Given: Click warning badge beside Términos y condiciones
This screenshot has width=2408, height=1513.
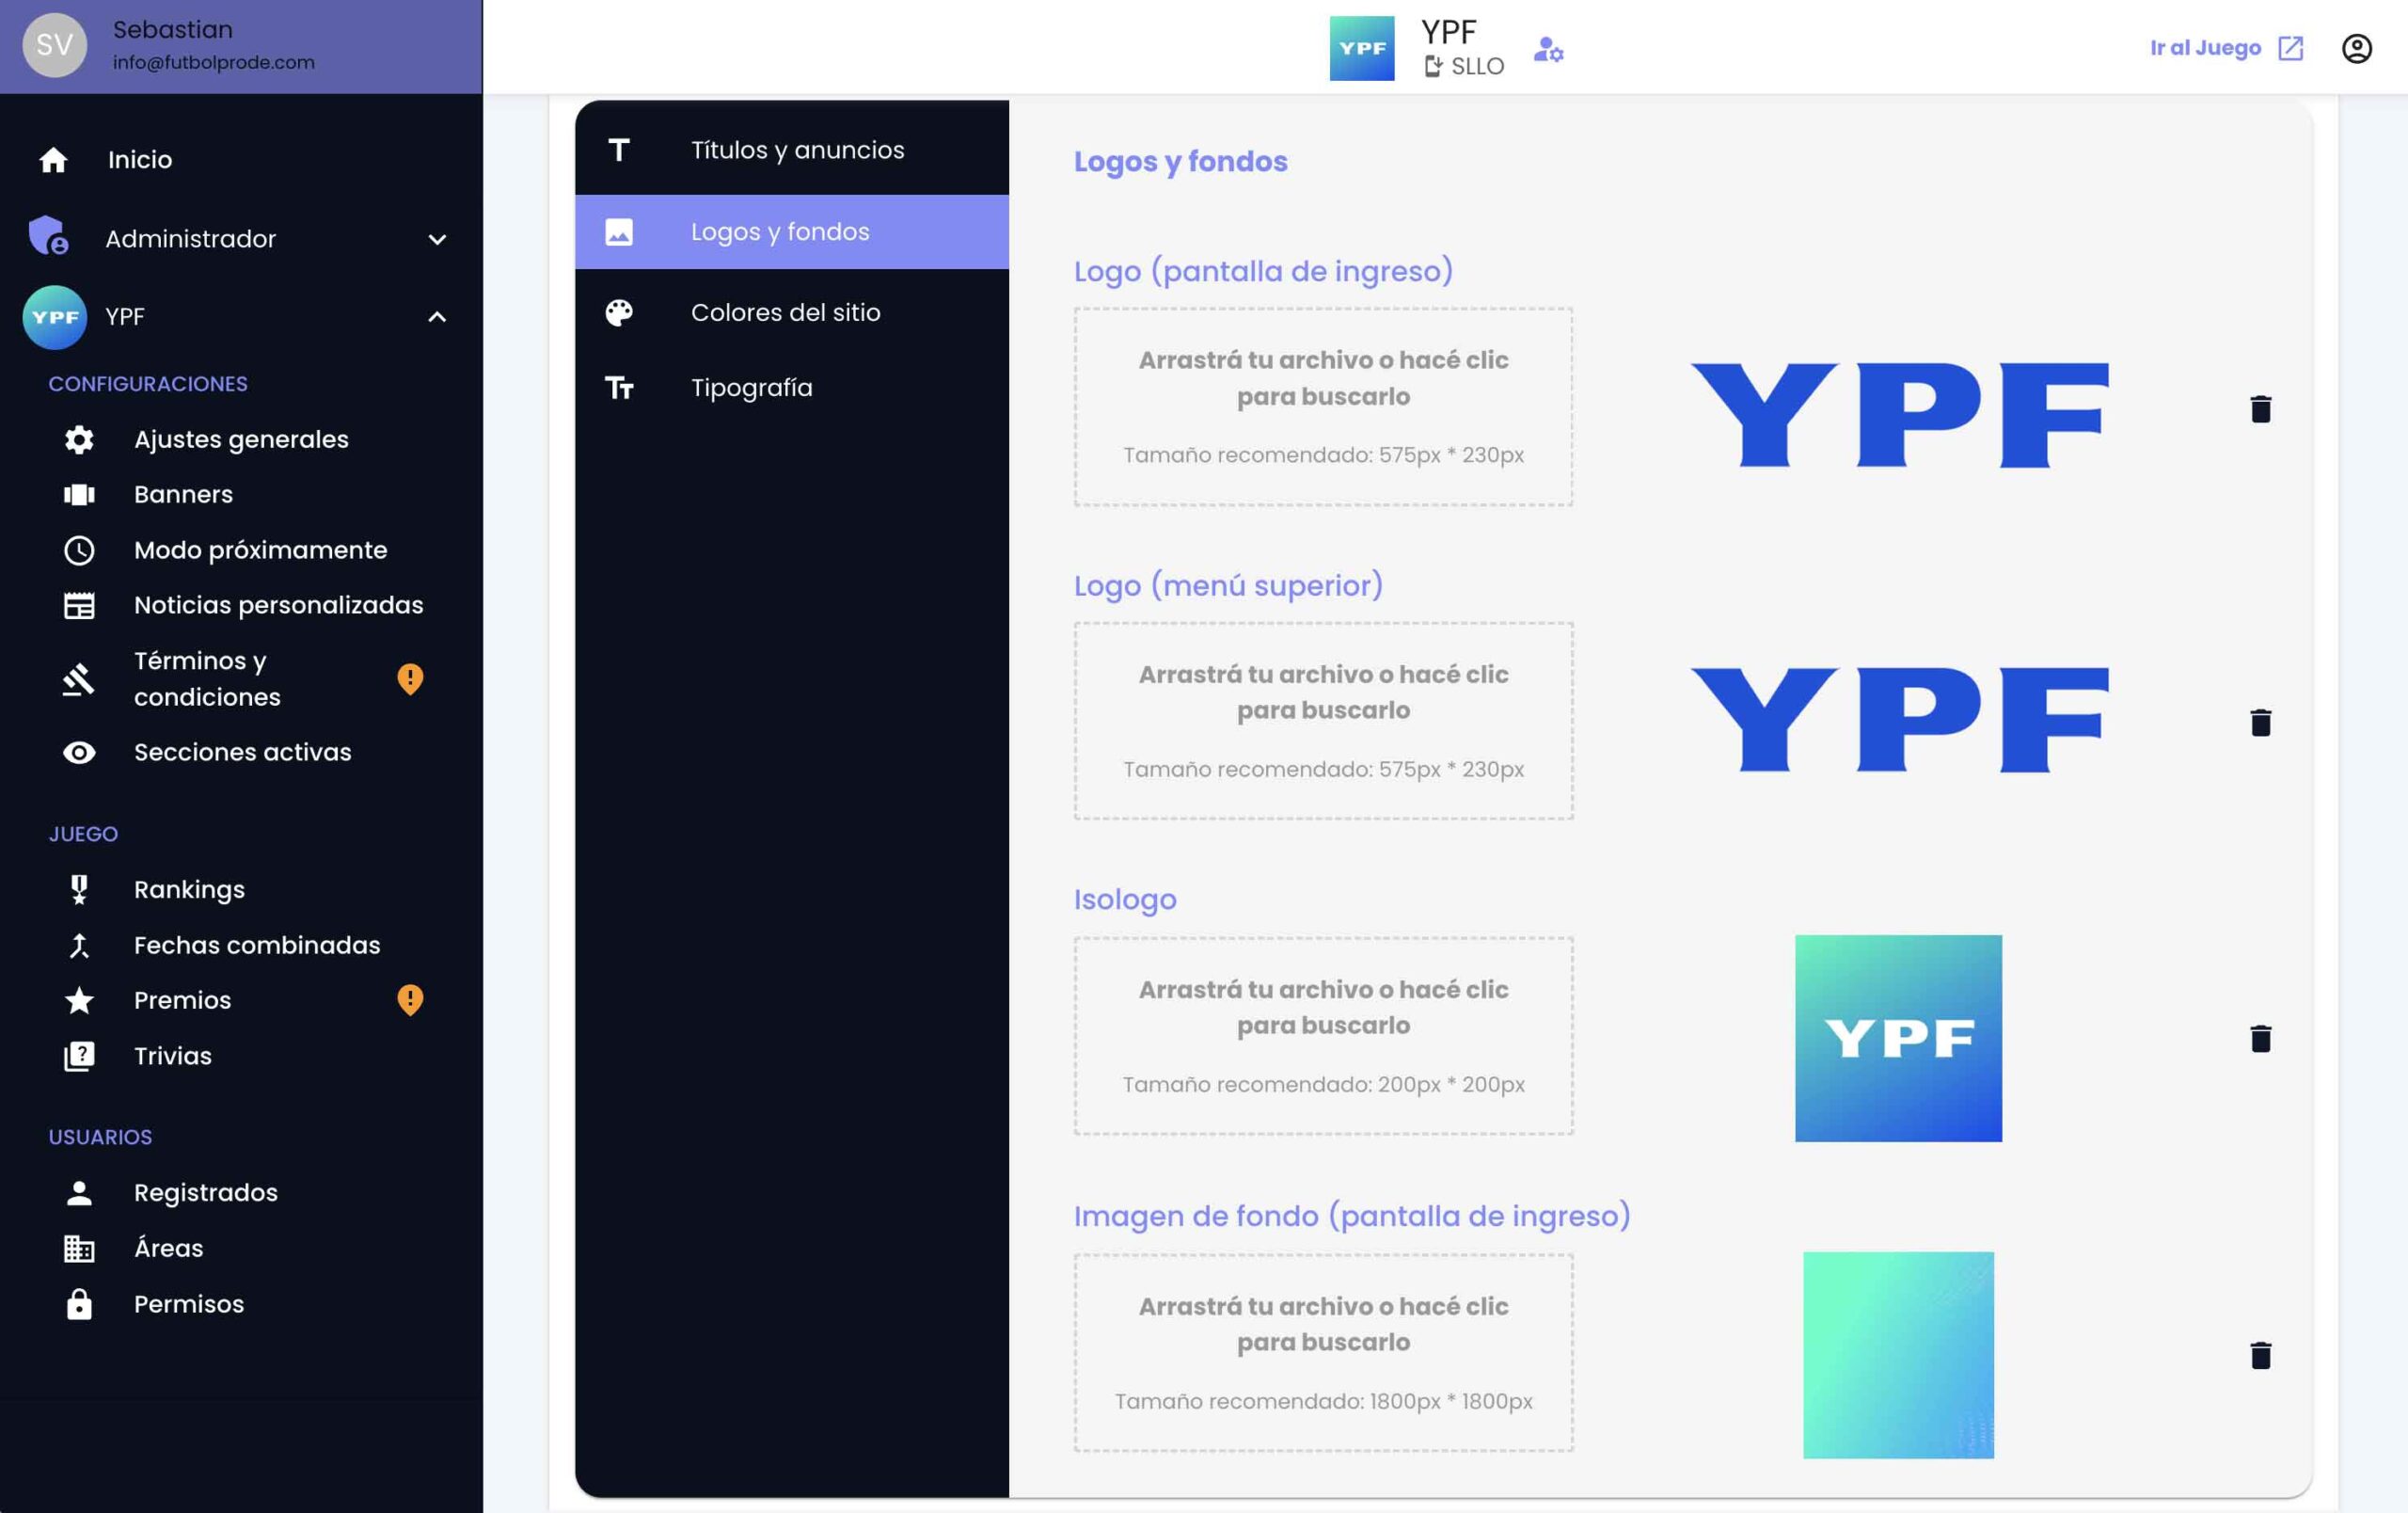Looking at the screenshot, I should tap(410, 679).
